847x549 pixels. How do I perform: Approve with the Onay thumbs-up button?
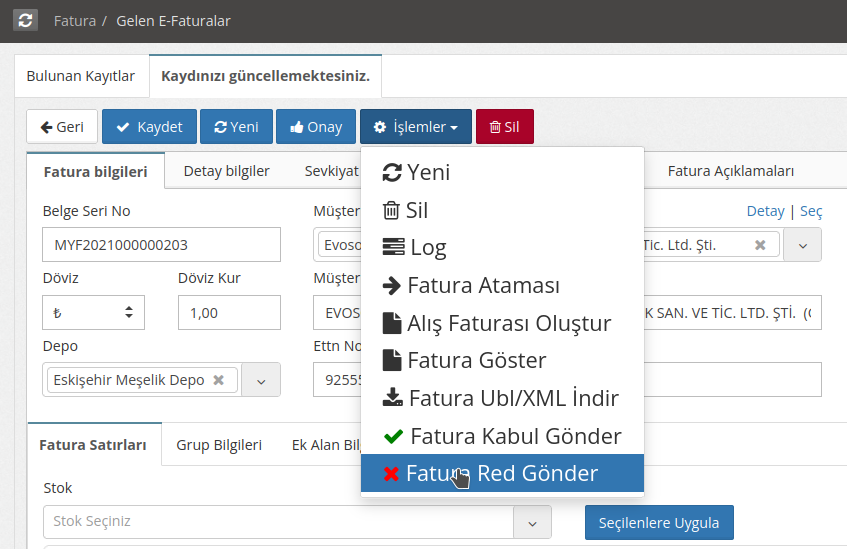316,127
